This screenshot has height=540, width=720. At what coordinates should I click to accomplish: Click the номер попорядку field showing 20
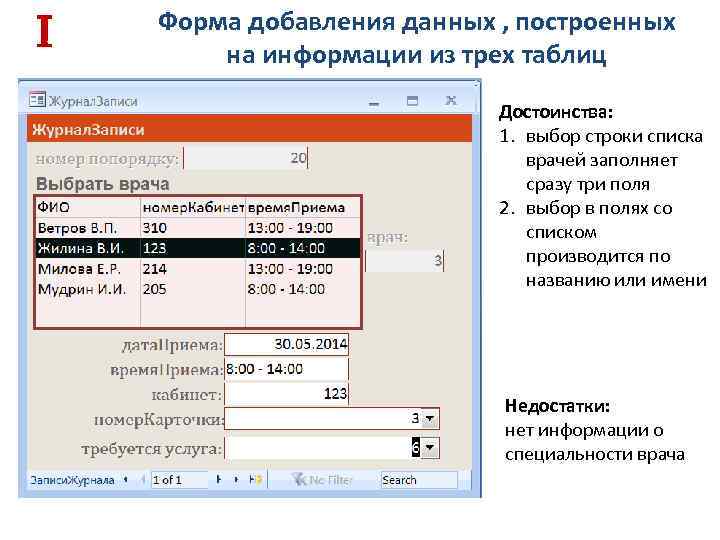click(246, 158)
